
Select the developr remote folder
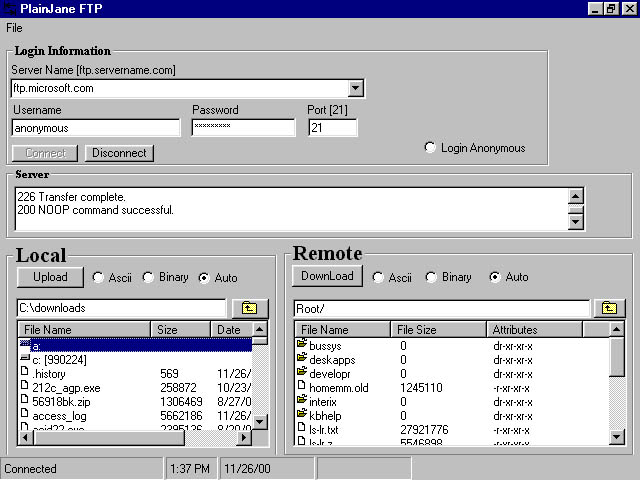[x=322, y=373]
